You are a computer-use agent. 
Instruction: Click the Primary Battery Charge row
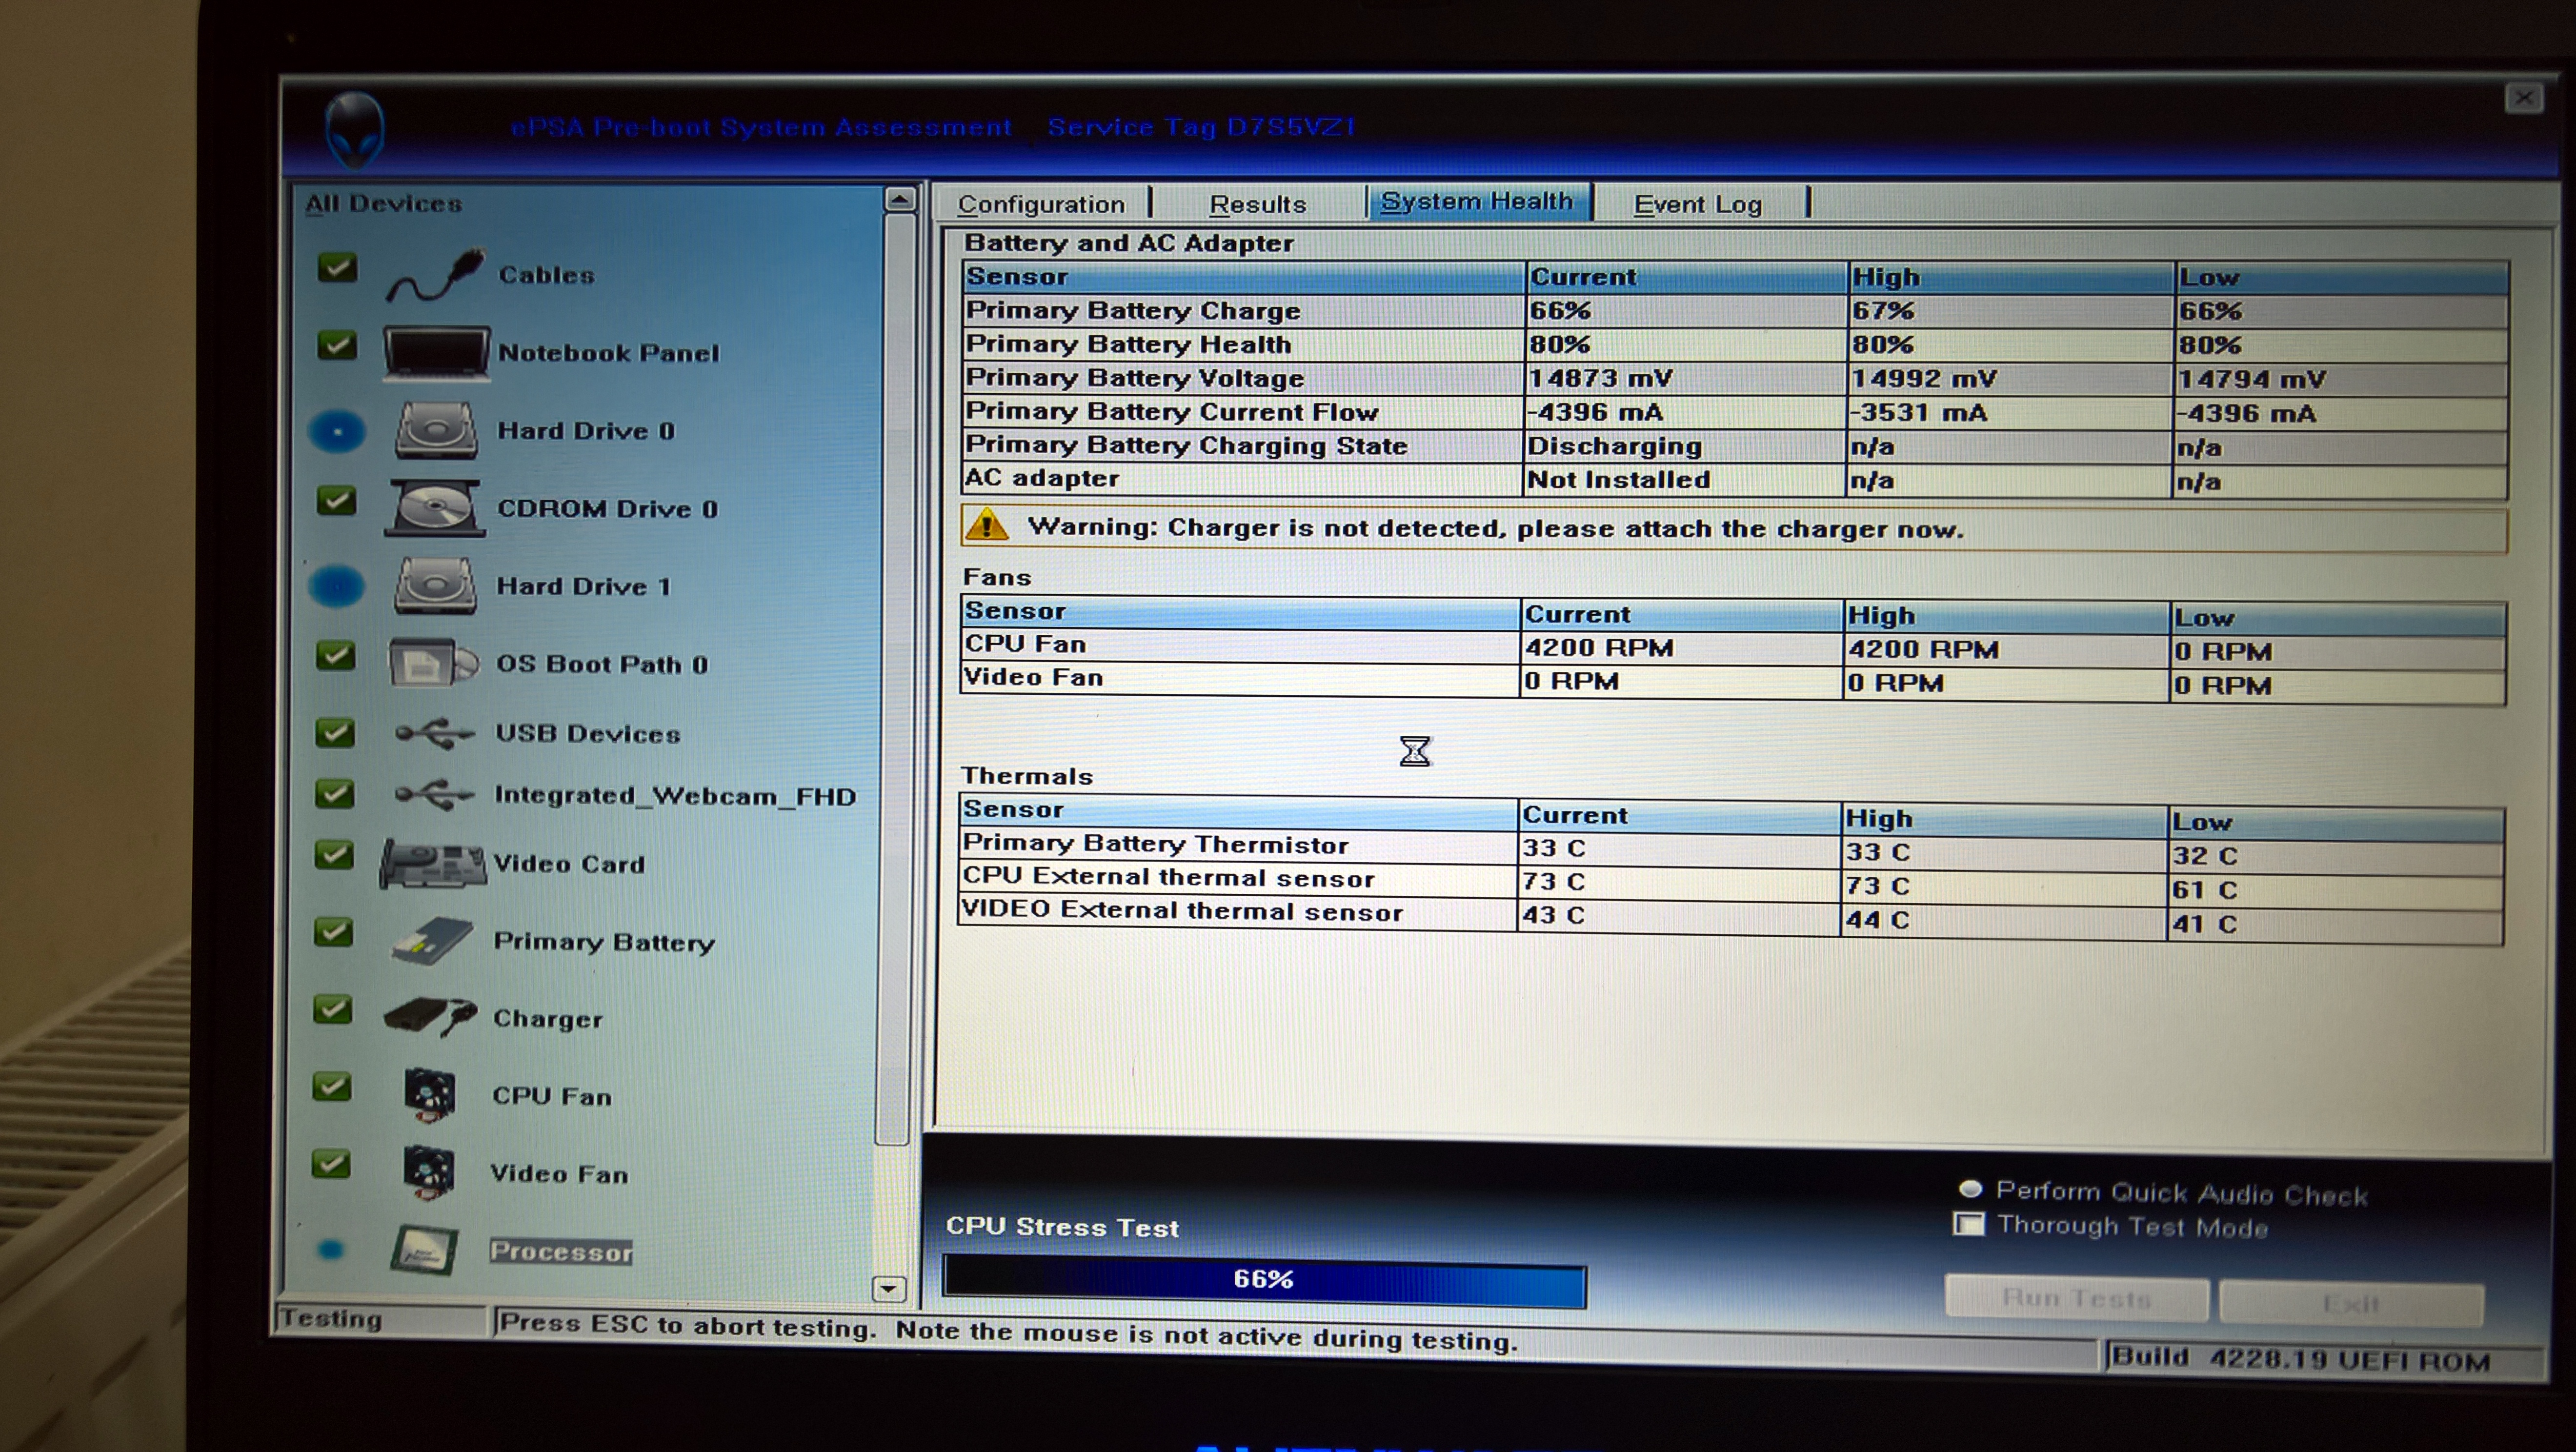[x=1735, y=311]
